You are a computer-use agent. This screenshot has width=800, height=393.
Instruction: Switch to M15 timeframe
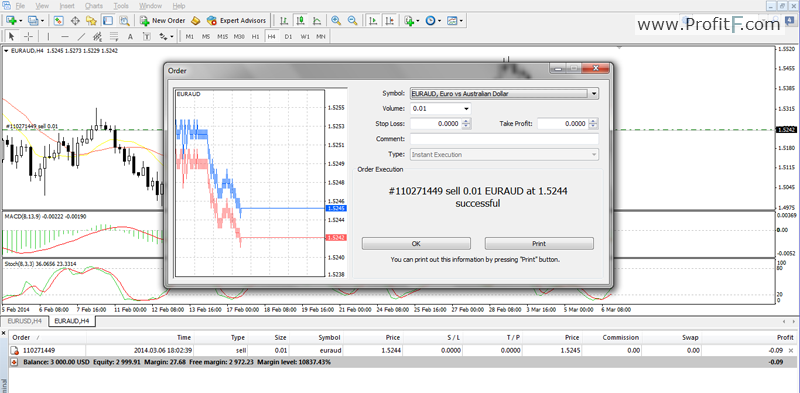click(222, 37)
